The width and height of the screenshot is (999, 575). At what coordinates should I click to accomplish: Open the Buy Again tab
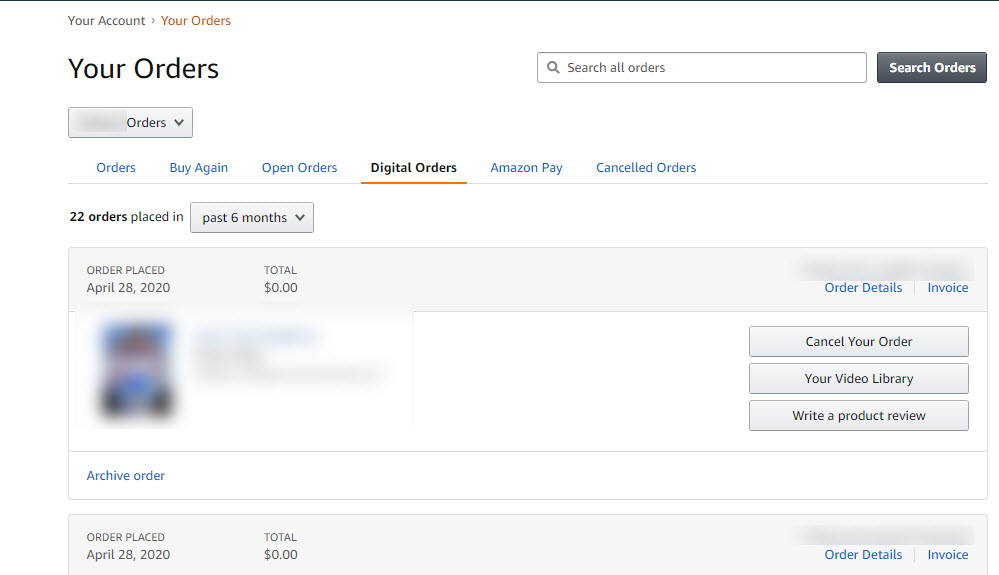pyautogui.click(x=199, y=168)
